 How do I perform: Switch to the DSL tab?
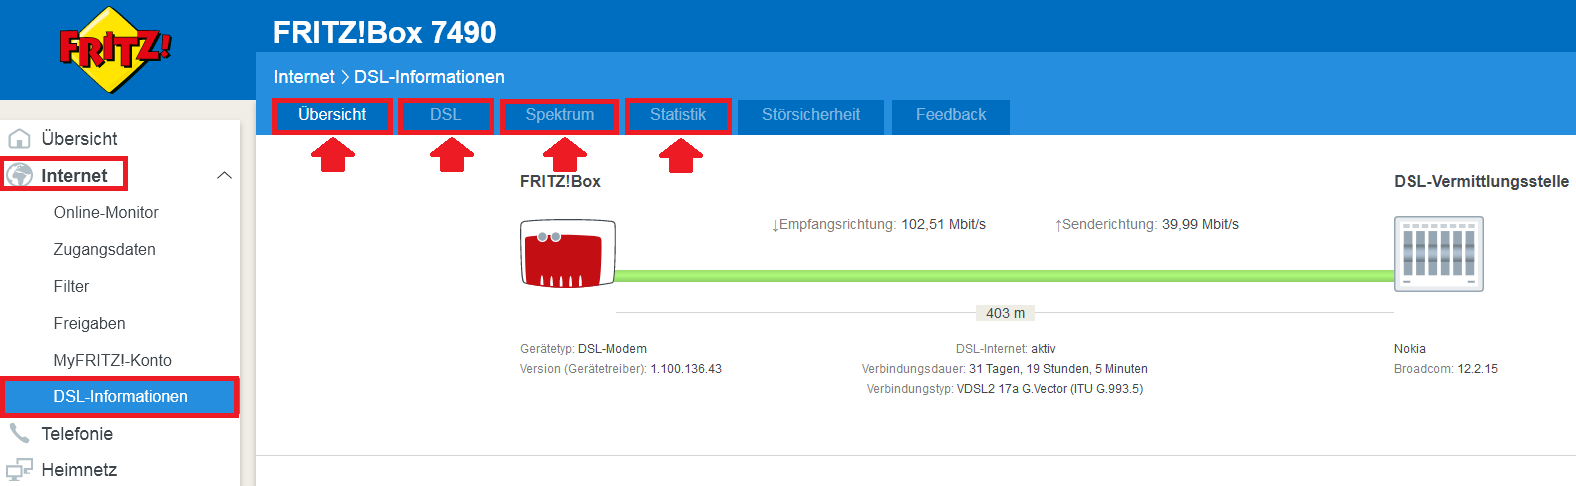446,115
